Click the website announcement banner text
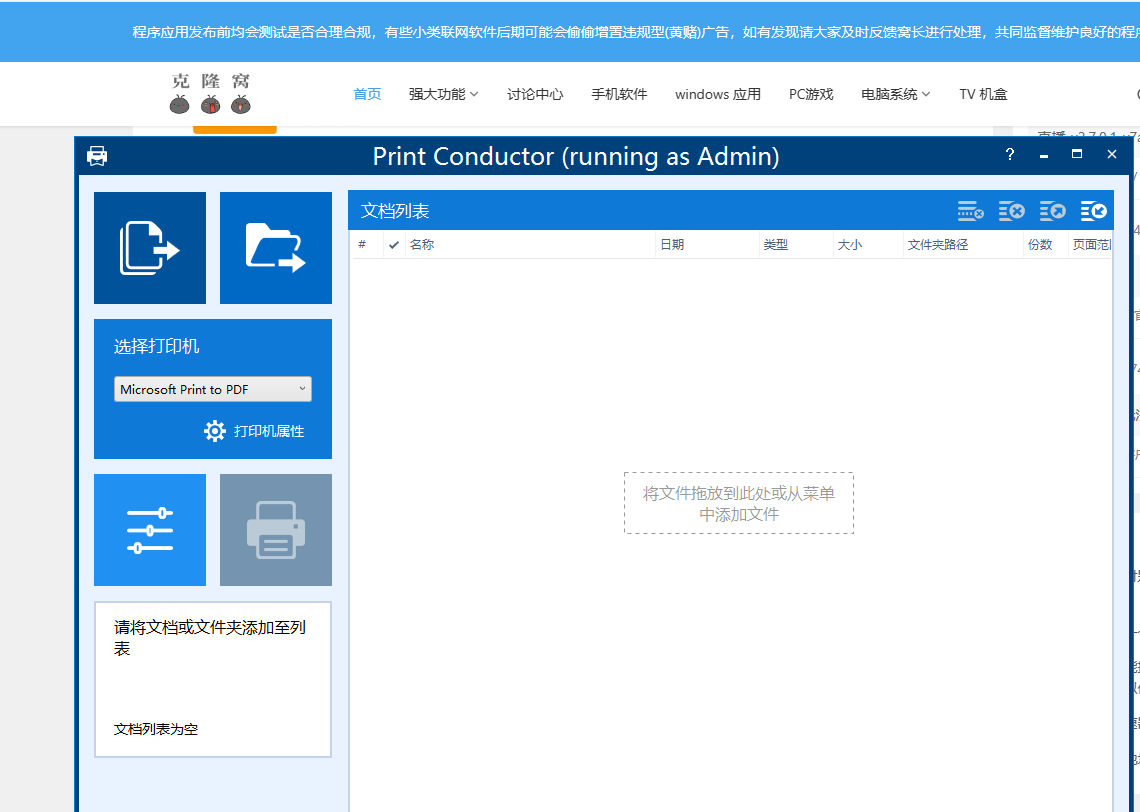1140x812 pixels. (636, 32)
